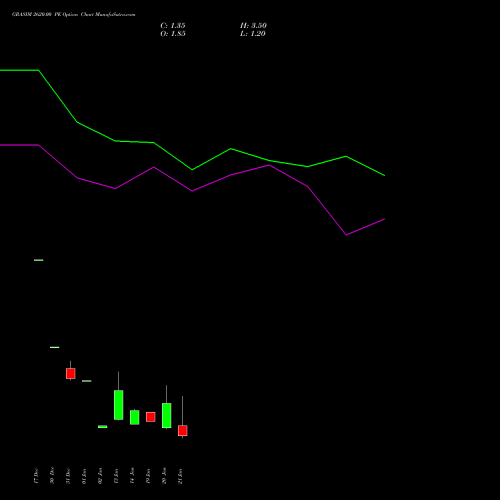Click the '02 Jan' date axis label
Image resolution: width=500 pixels, height=500 pixels.
[100, 476]
